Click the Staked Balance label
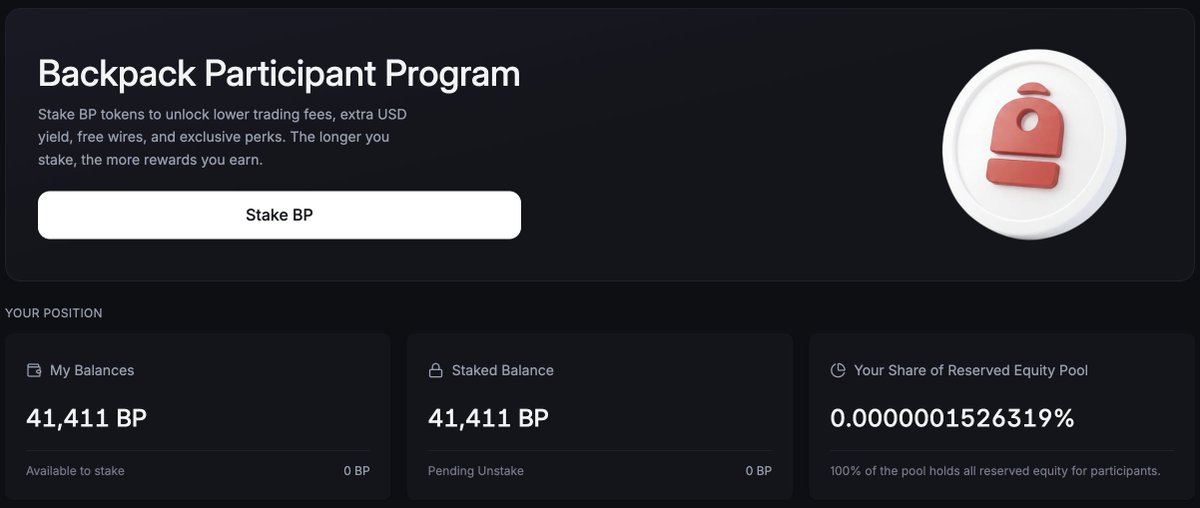The image size is (1200, 508). click(503, 370)
